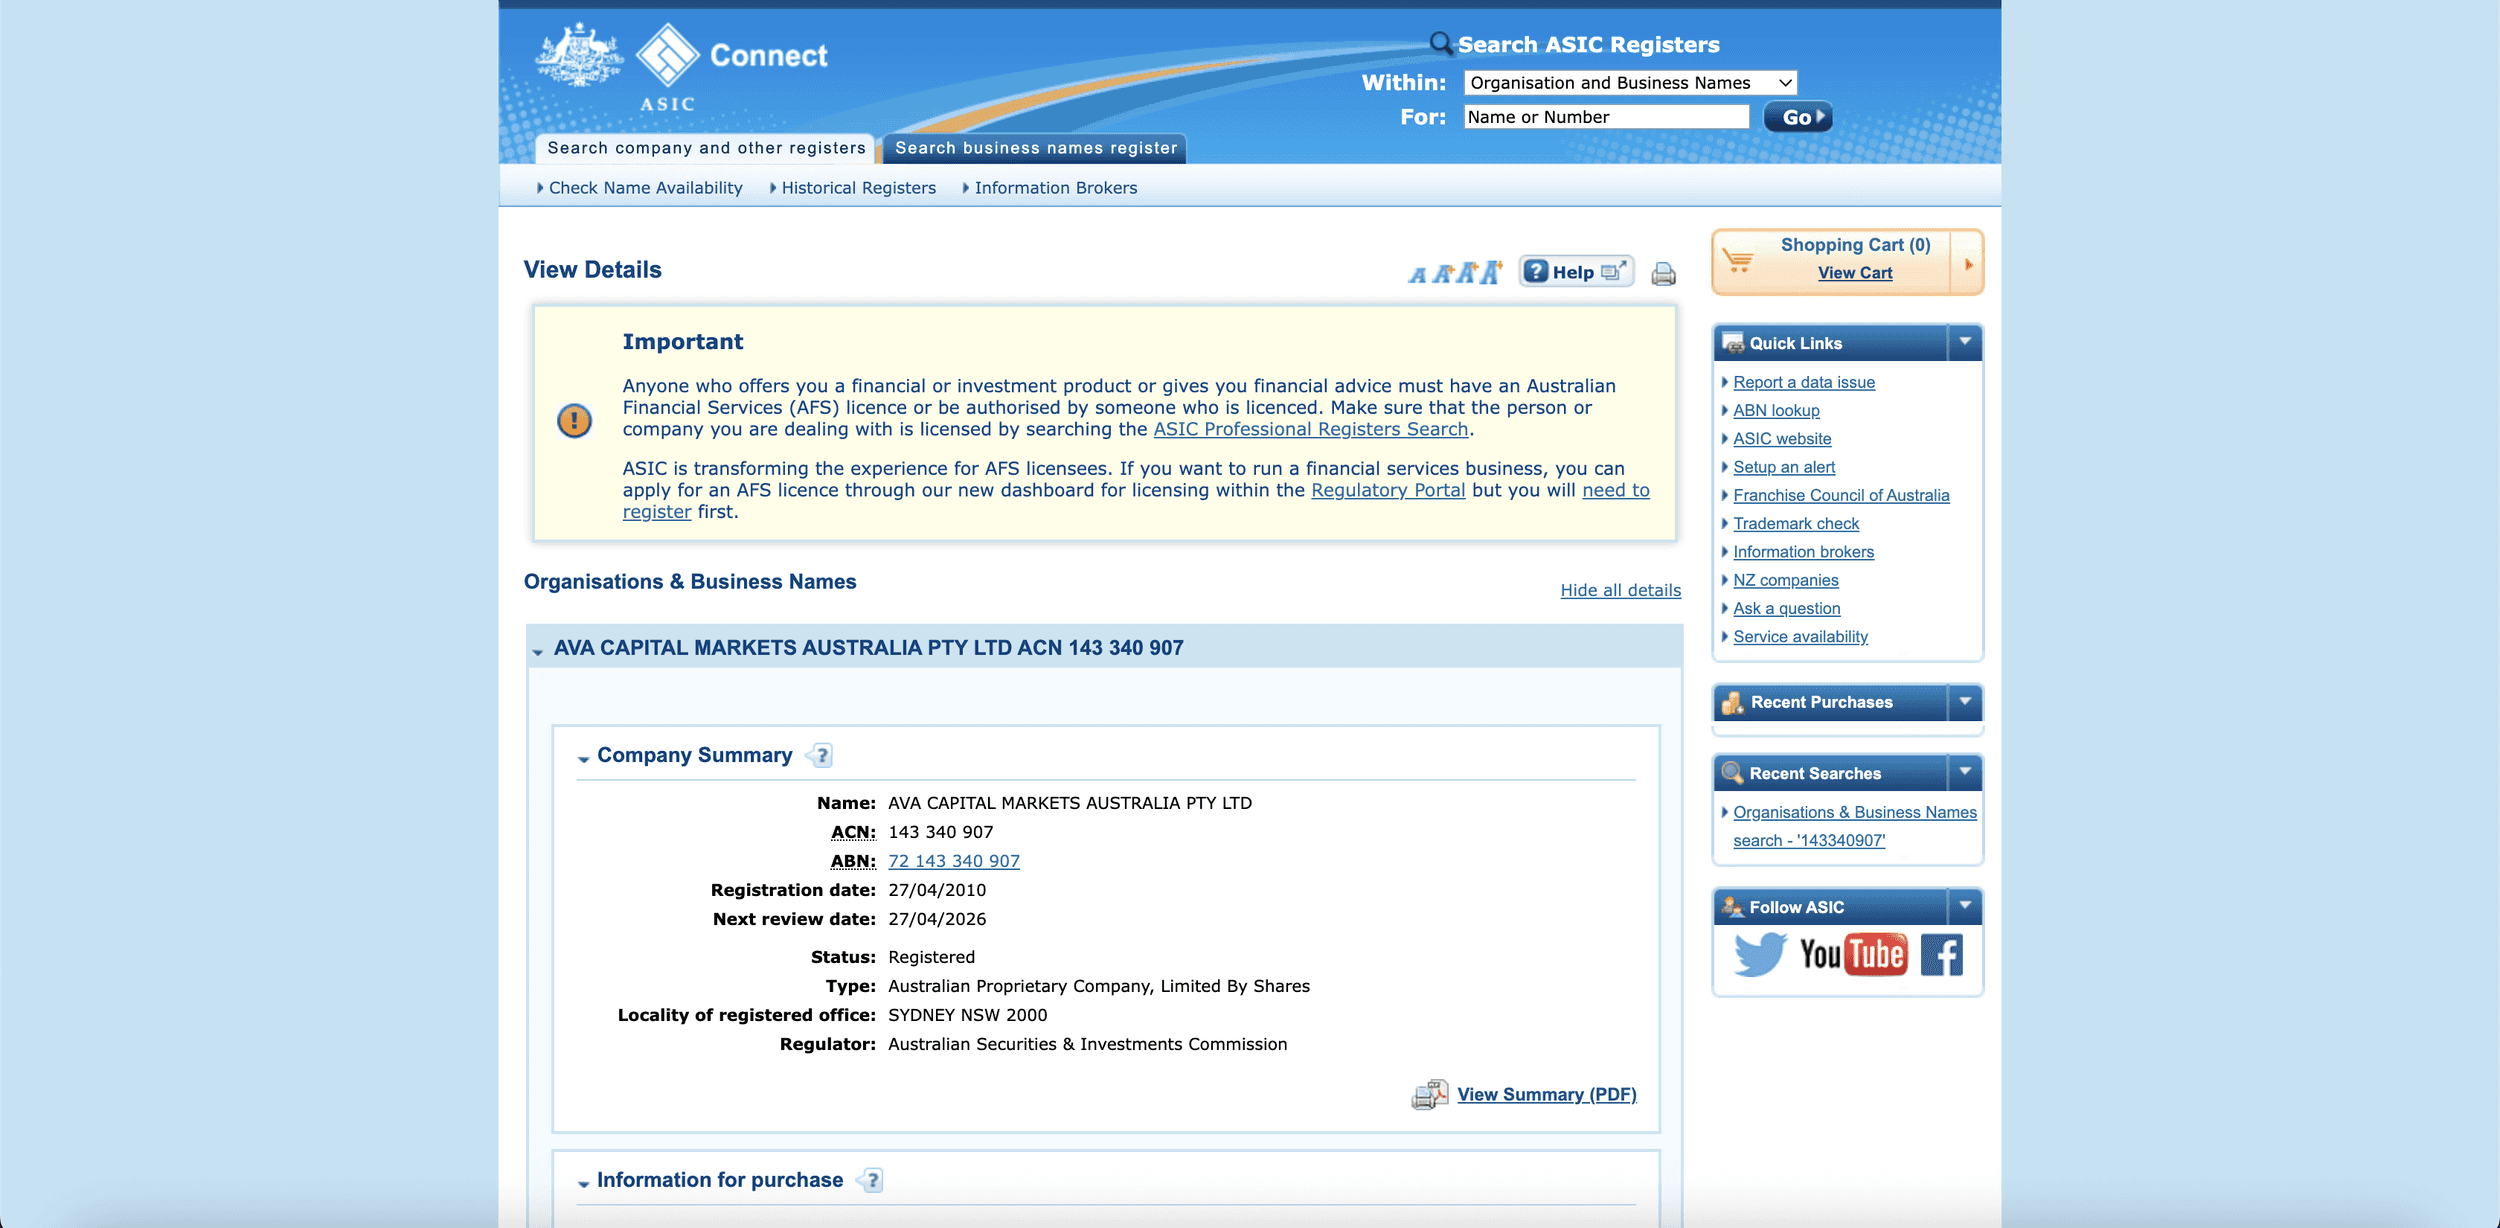This screenshot has height=1228, width=2500.
Task: Open the Regulatory Portal link
Action: [1388, 490]
